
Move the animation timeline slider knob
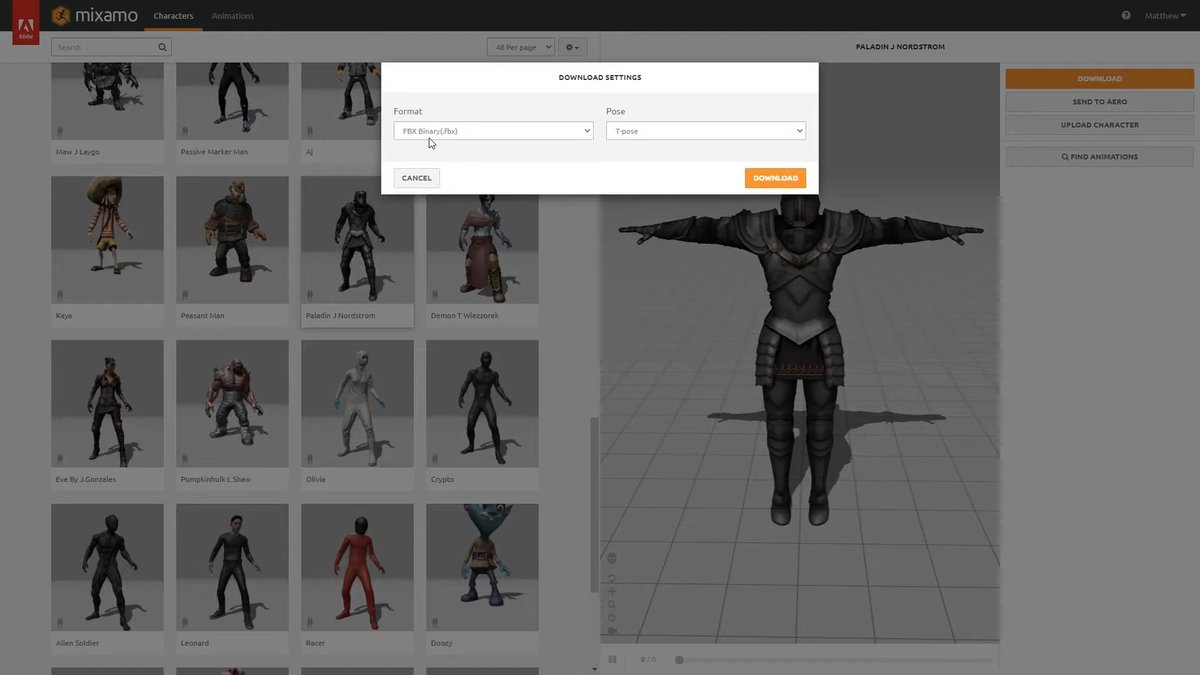[679, 660]
